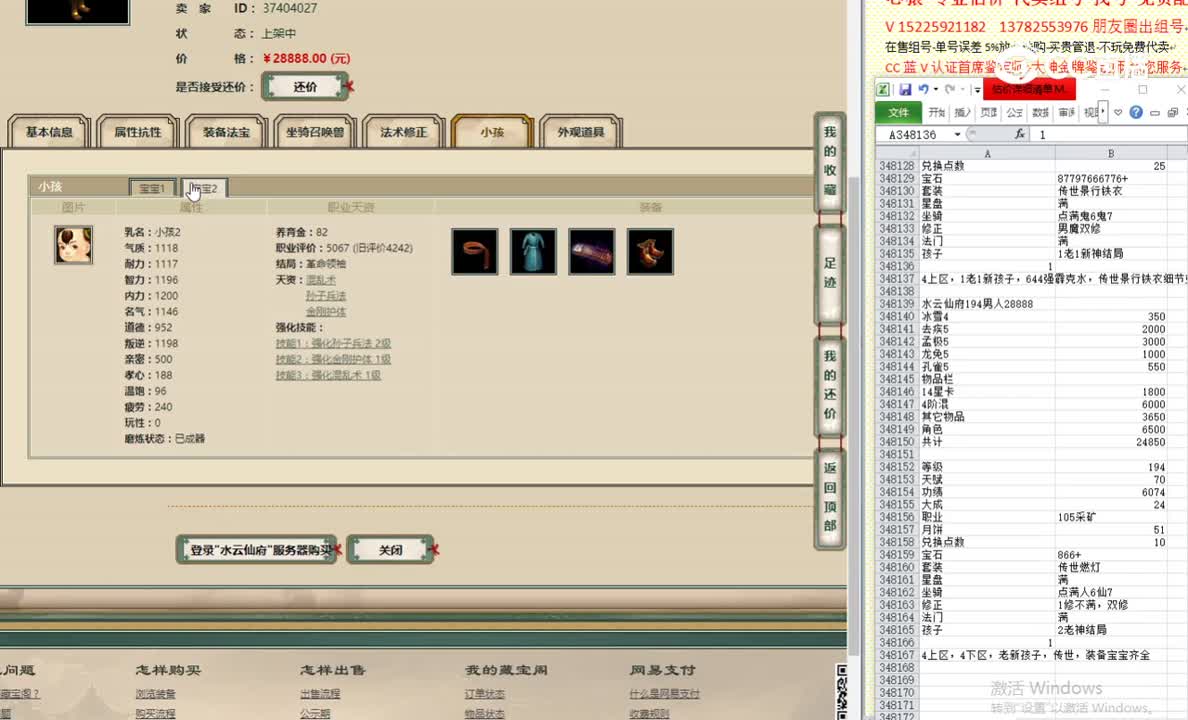Open Quick Access Toolbar customize dropdown
The image size is (1188, 720).
coord(977,90)
